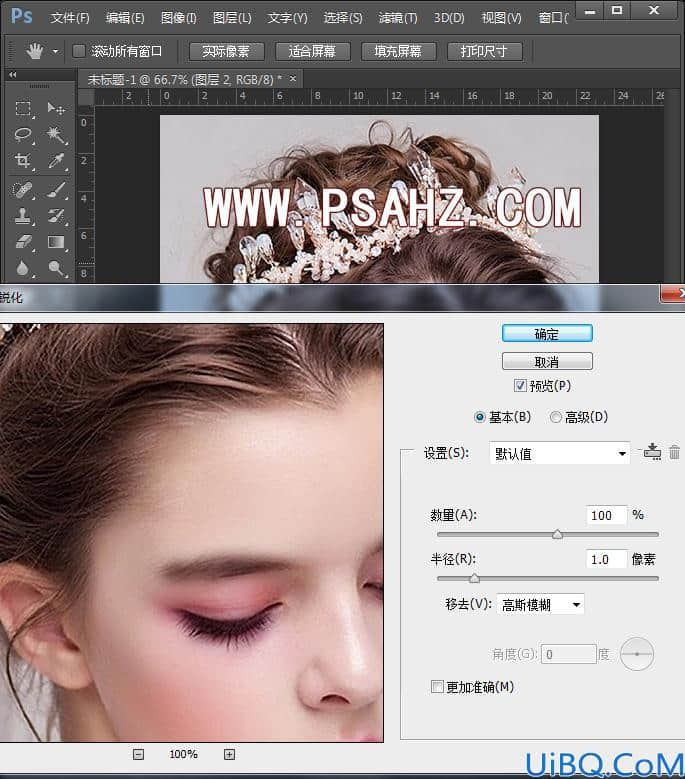Viewport: 685px width, 779px height.
Task: Select the History Brush tool
Action: (56, 216)
